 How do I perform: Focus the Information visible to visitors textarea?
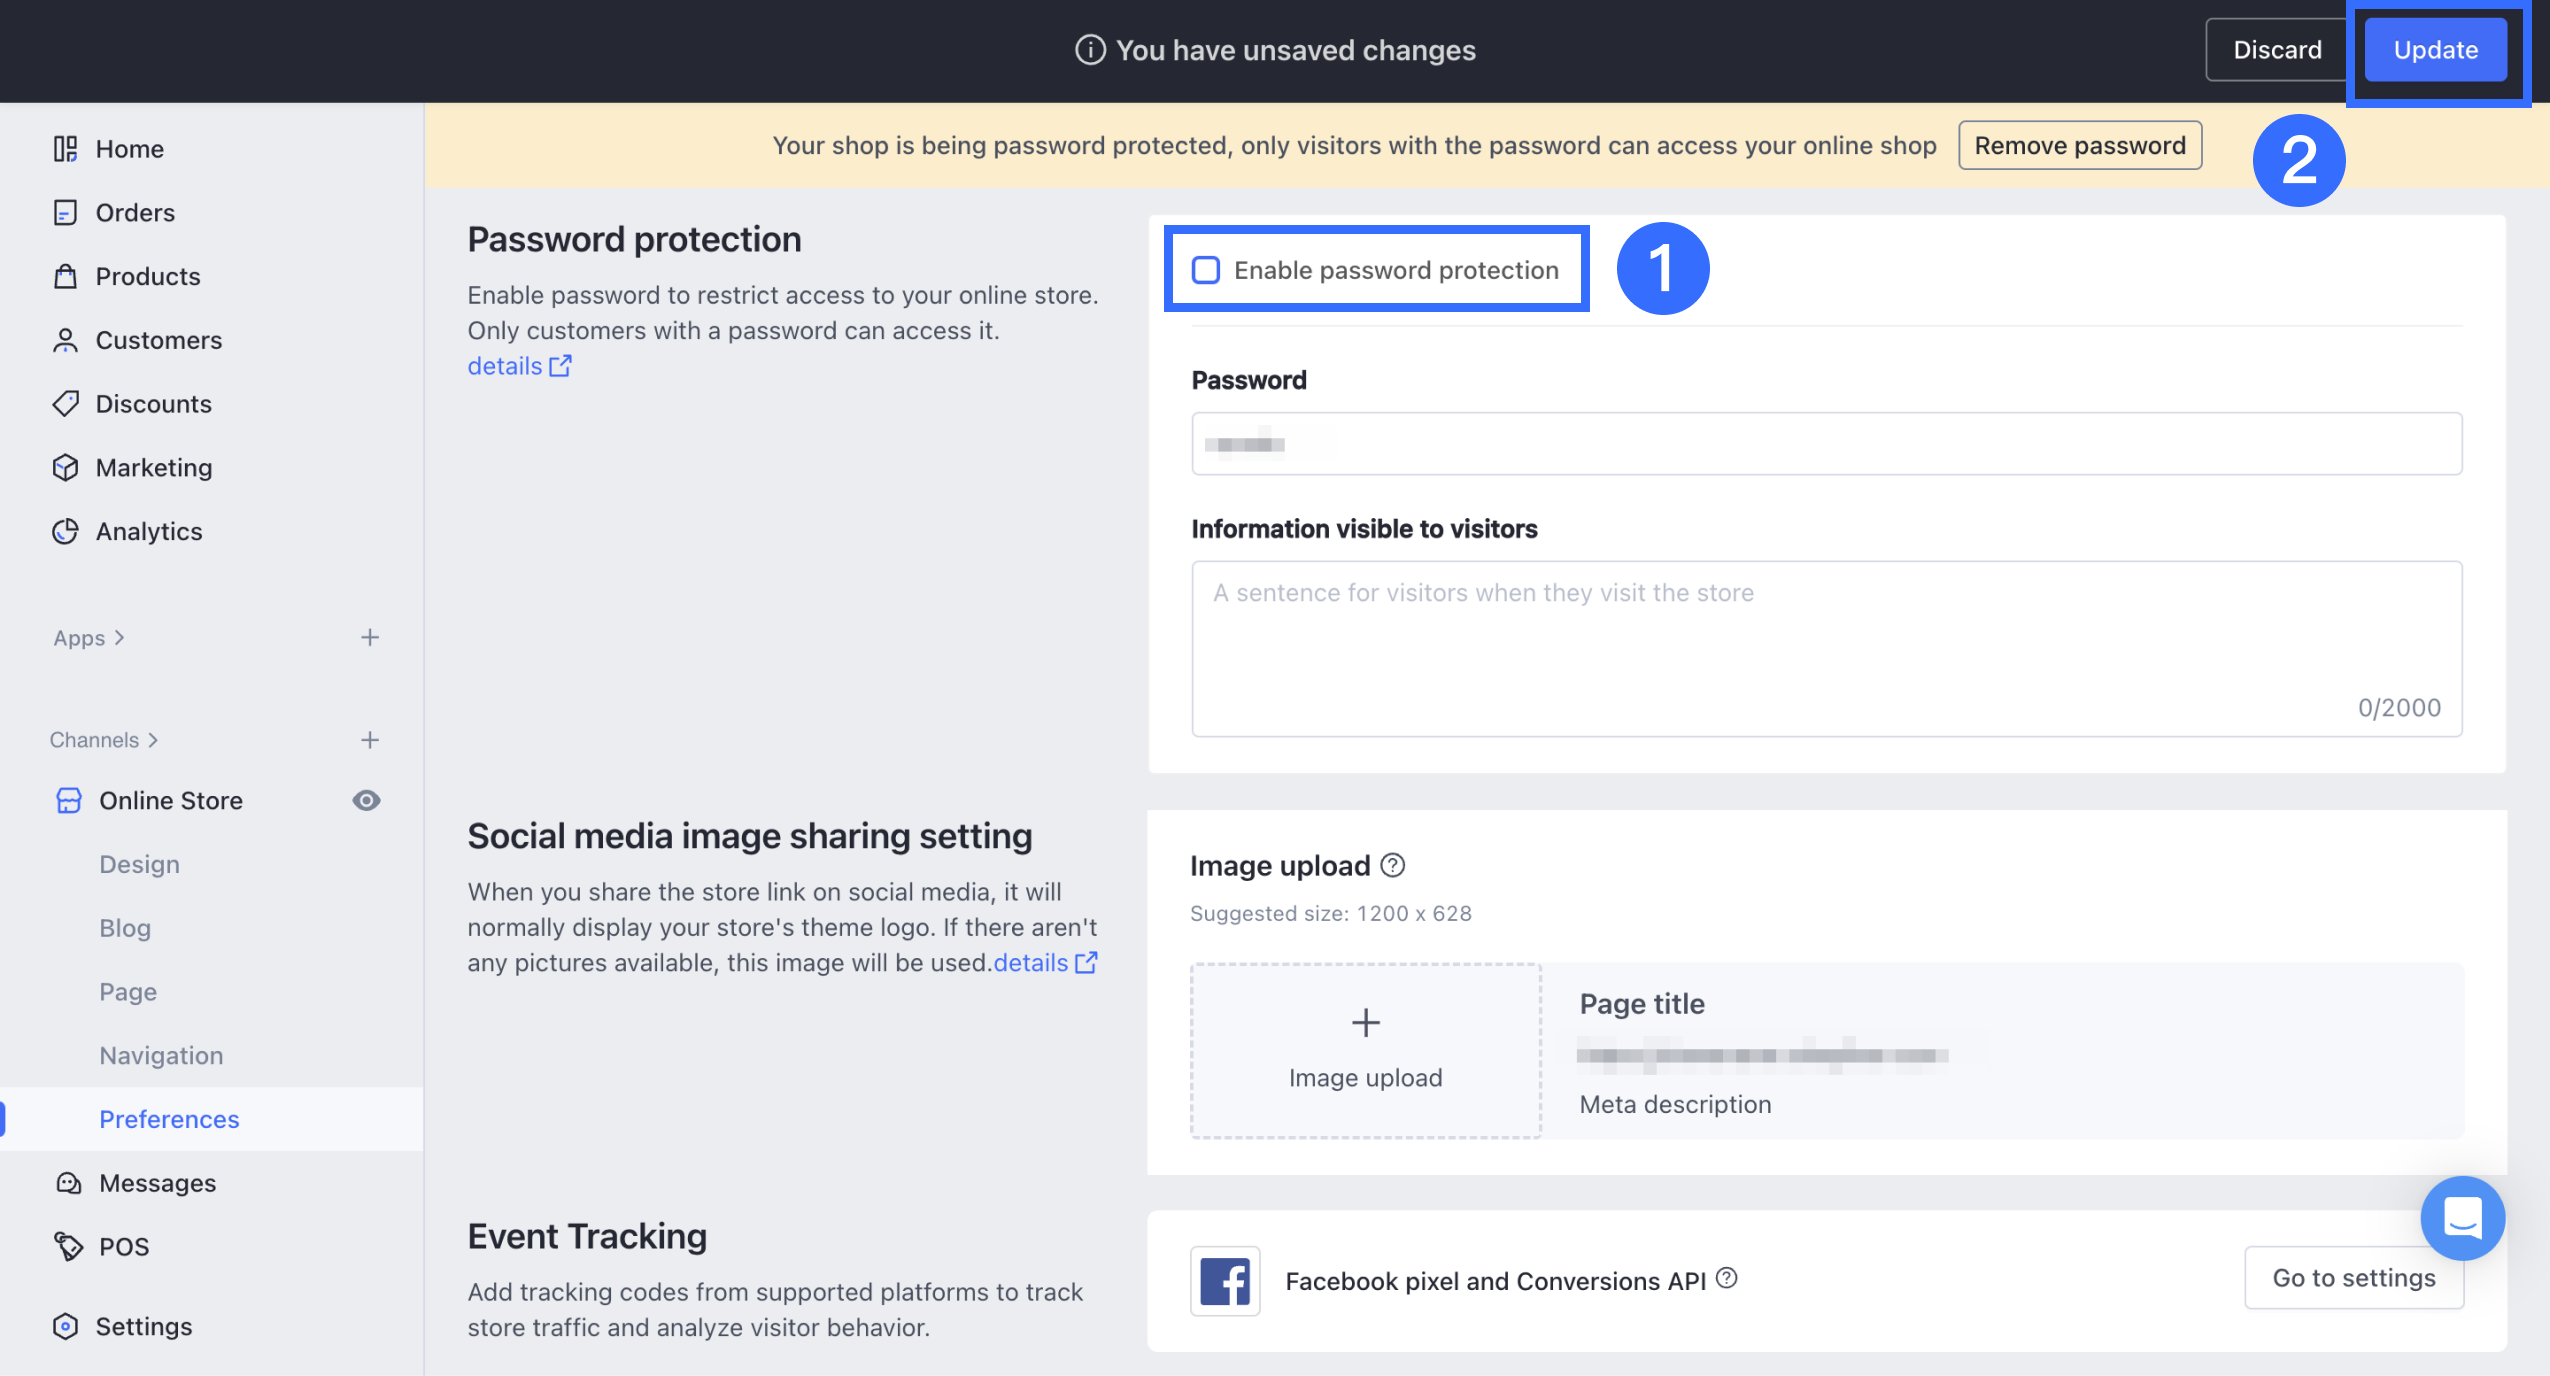click(1826, 648)
